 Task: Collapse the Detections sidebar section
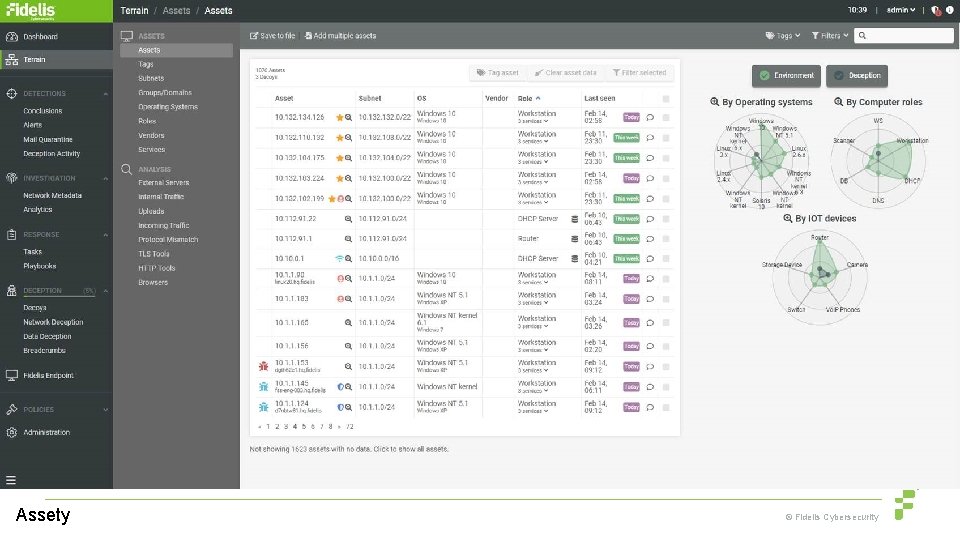(x=105, y=94)
